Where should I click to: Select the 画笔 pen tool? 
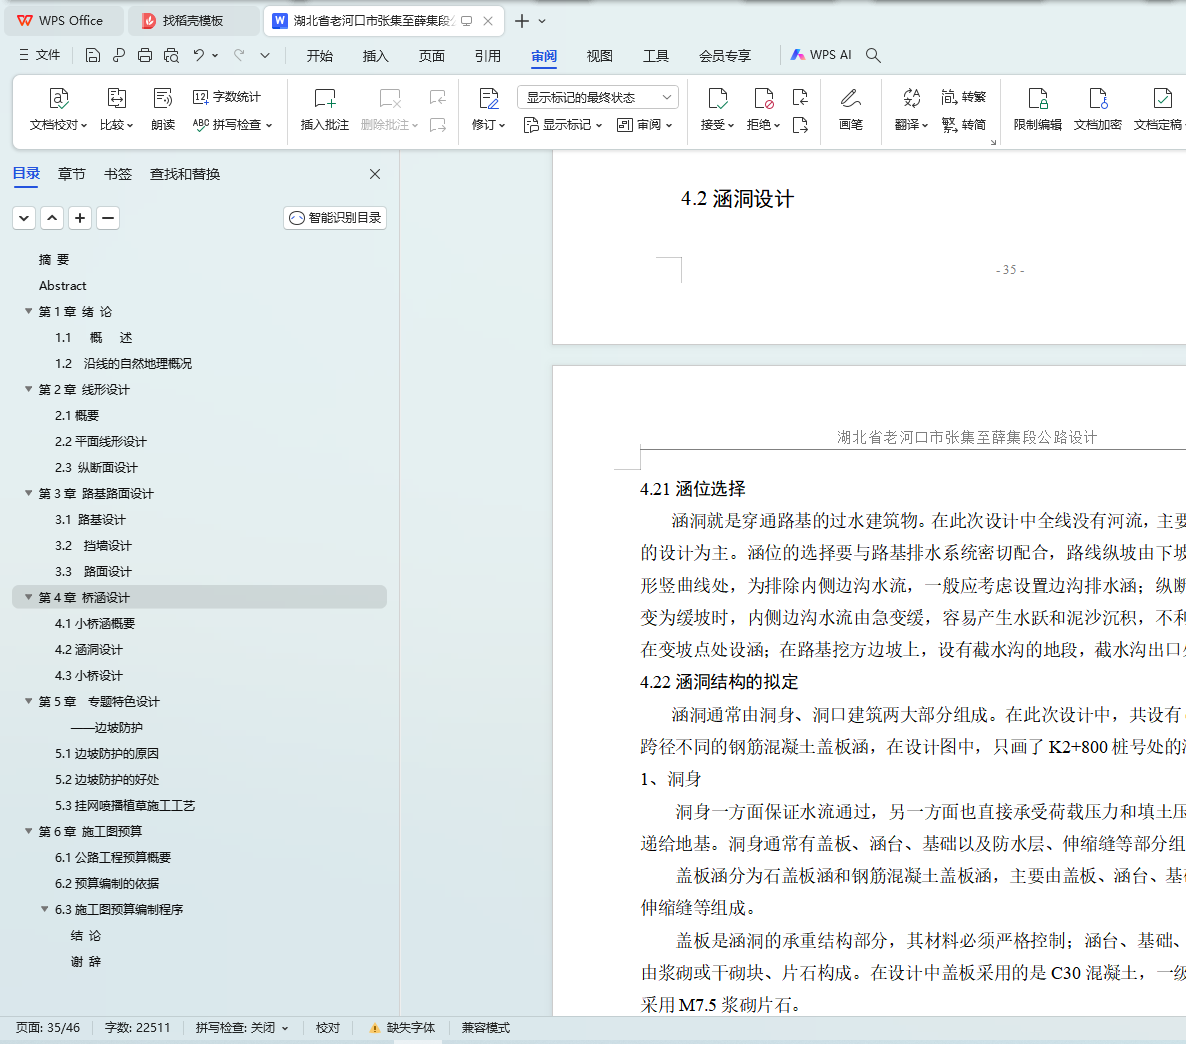click(850, 109)
